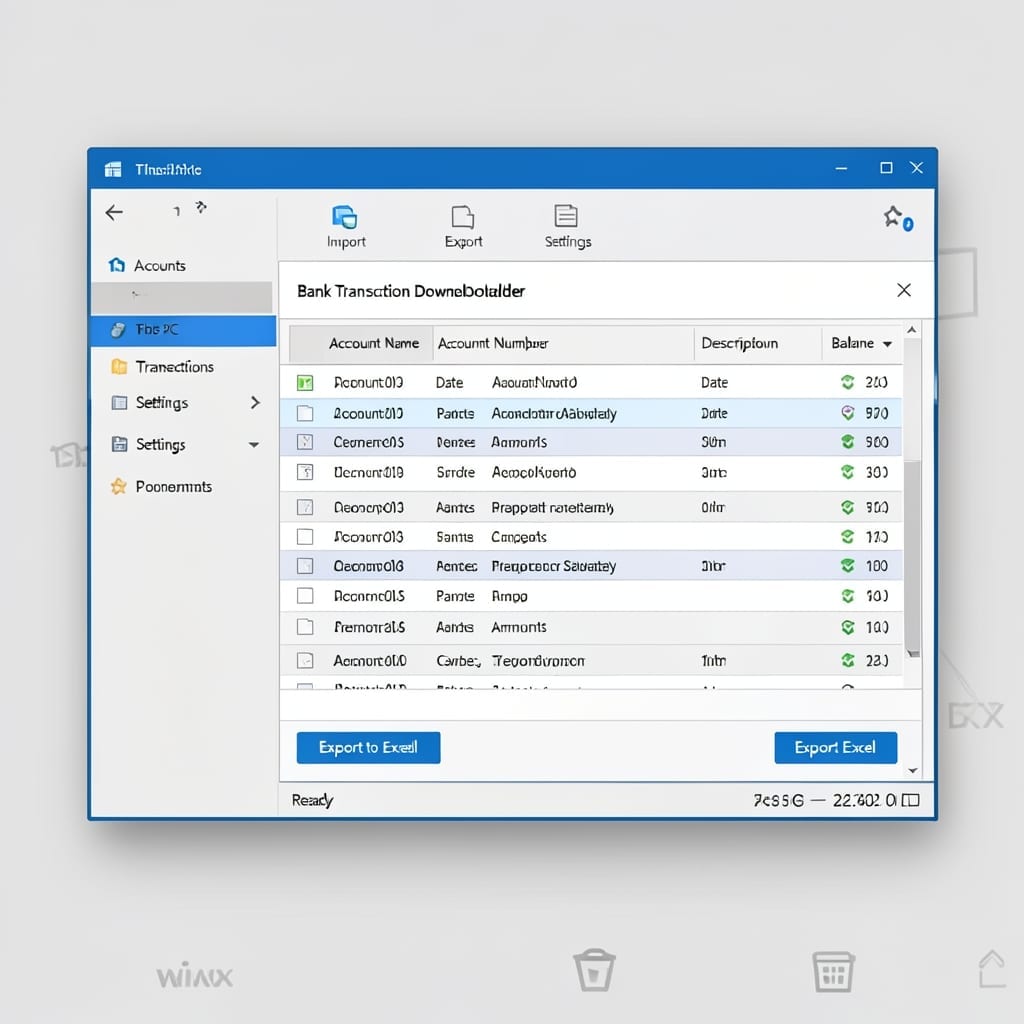Go back with the left arrow
Image resolution: width=1024 pixels, height=1024 pixels.
(114, 212)
